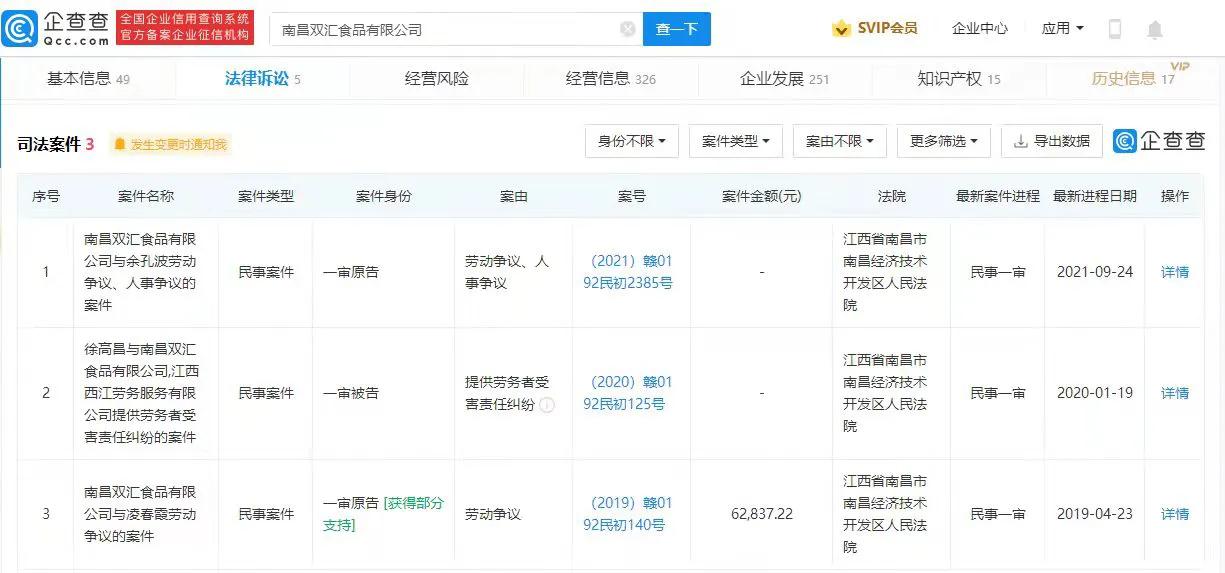Viewport: 1225px width, 573px height.
Task: Clear the search box with the X icon
Action: click(628, 29)
